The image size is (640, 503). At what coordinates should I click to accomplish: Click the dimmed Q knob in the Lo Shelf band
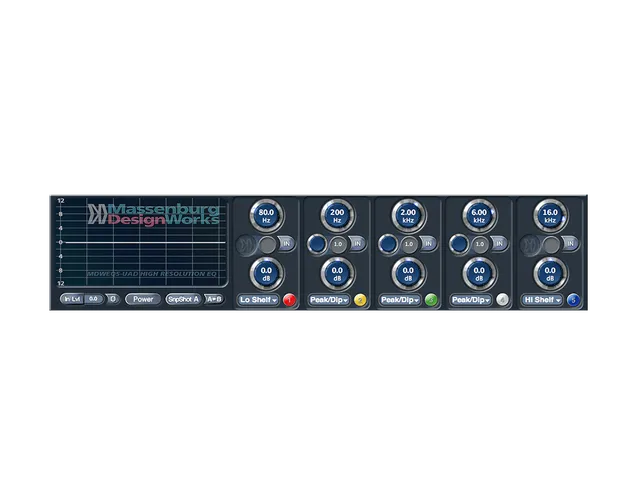pyautogui.click(x=246, y=244)
